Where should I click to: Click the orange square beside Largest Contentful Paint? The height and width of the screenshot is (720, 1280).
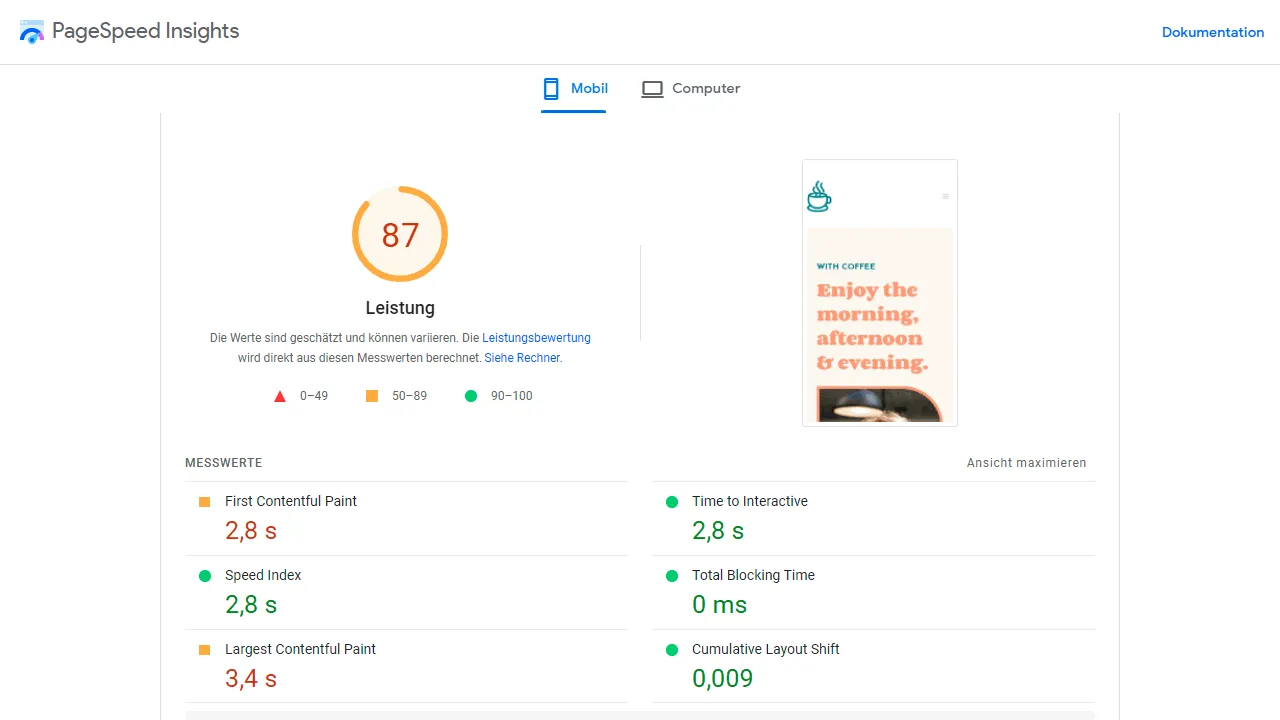tap(205, 650)
